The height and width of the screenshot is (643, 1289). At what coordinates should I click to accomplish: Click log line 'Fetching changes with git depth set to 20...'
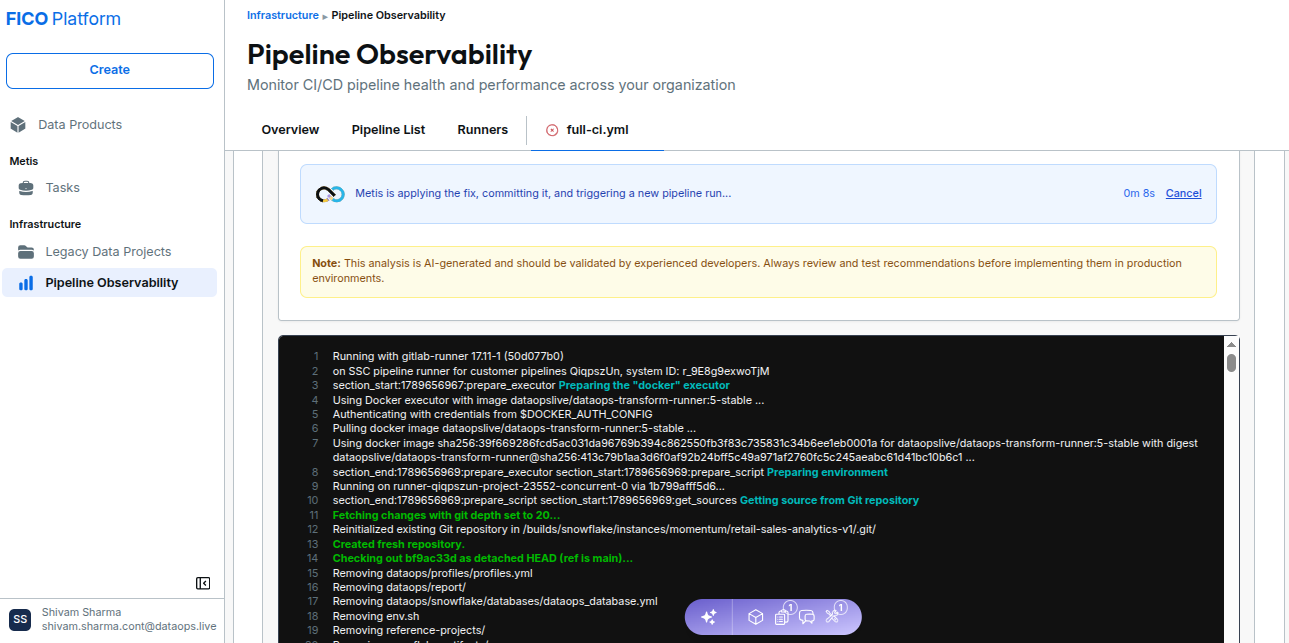click(x=446, y=515)
